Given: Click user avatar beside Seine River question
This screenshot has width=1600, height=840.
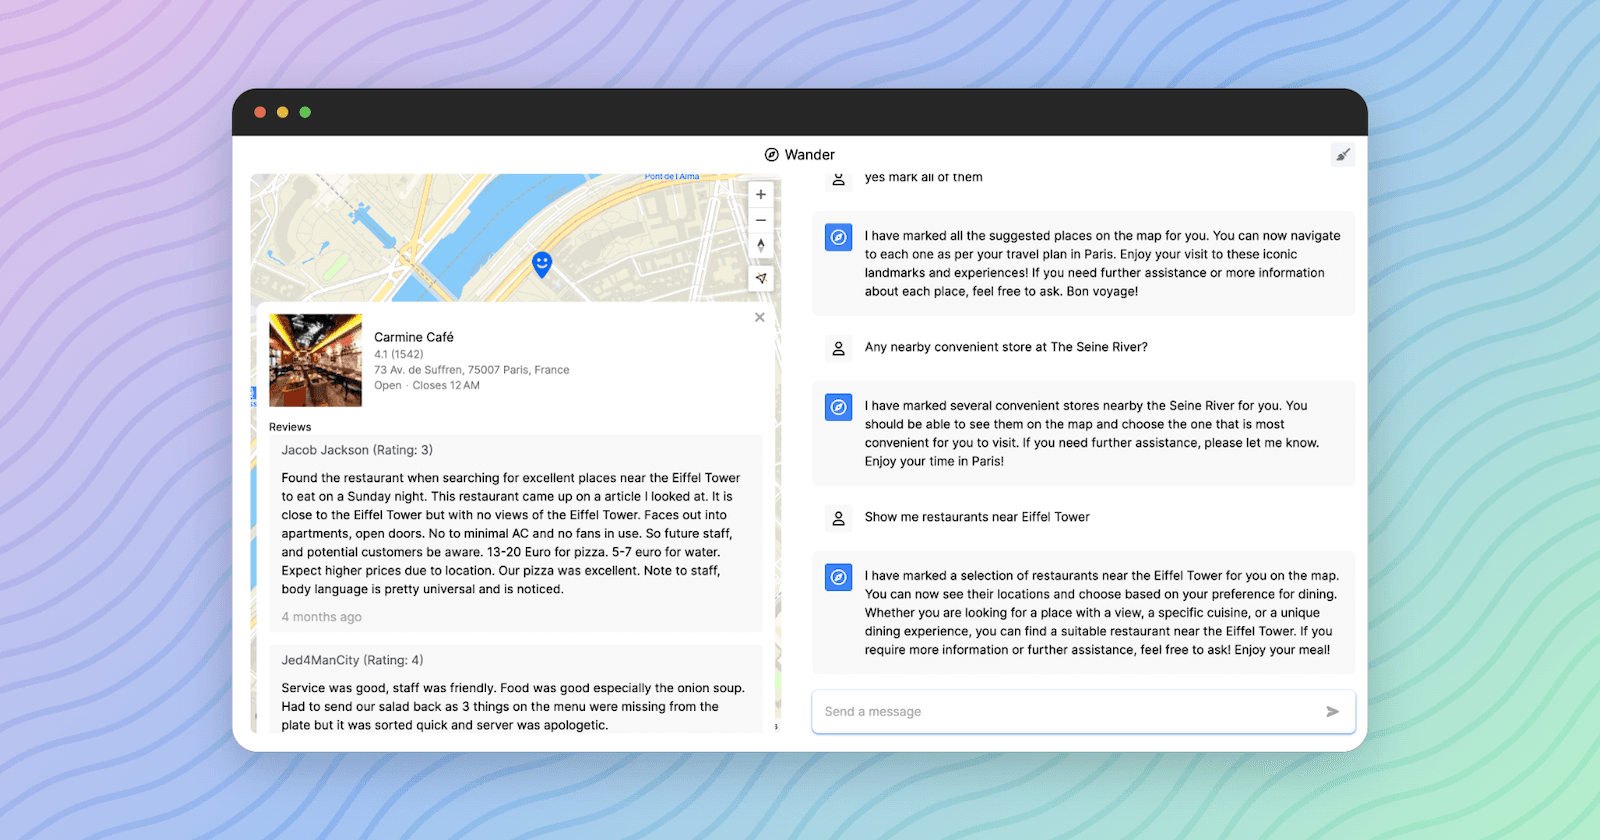Looking at the screenshot, I should coord(839,348).
